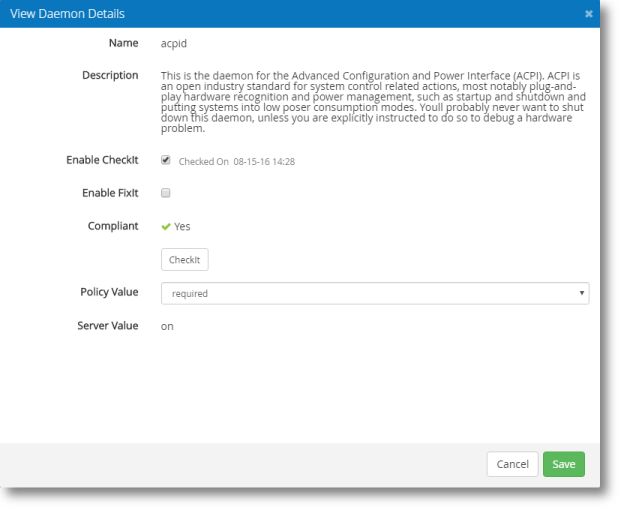
Task: Click the daemon name 'acpid'
Action: click(174, 43)
